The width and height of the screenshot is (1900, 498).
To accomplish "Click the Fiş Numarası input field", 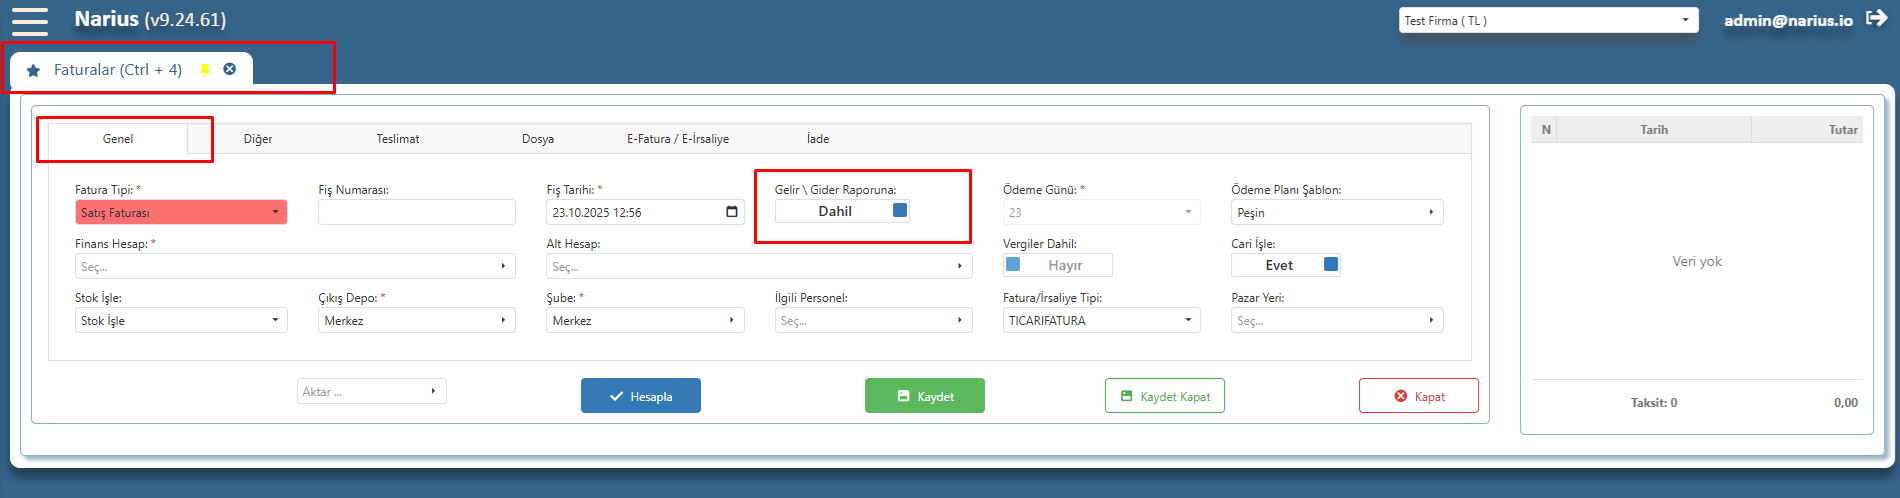I will 417,212.
